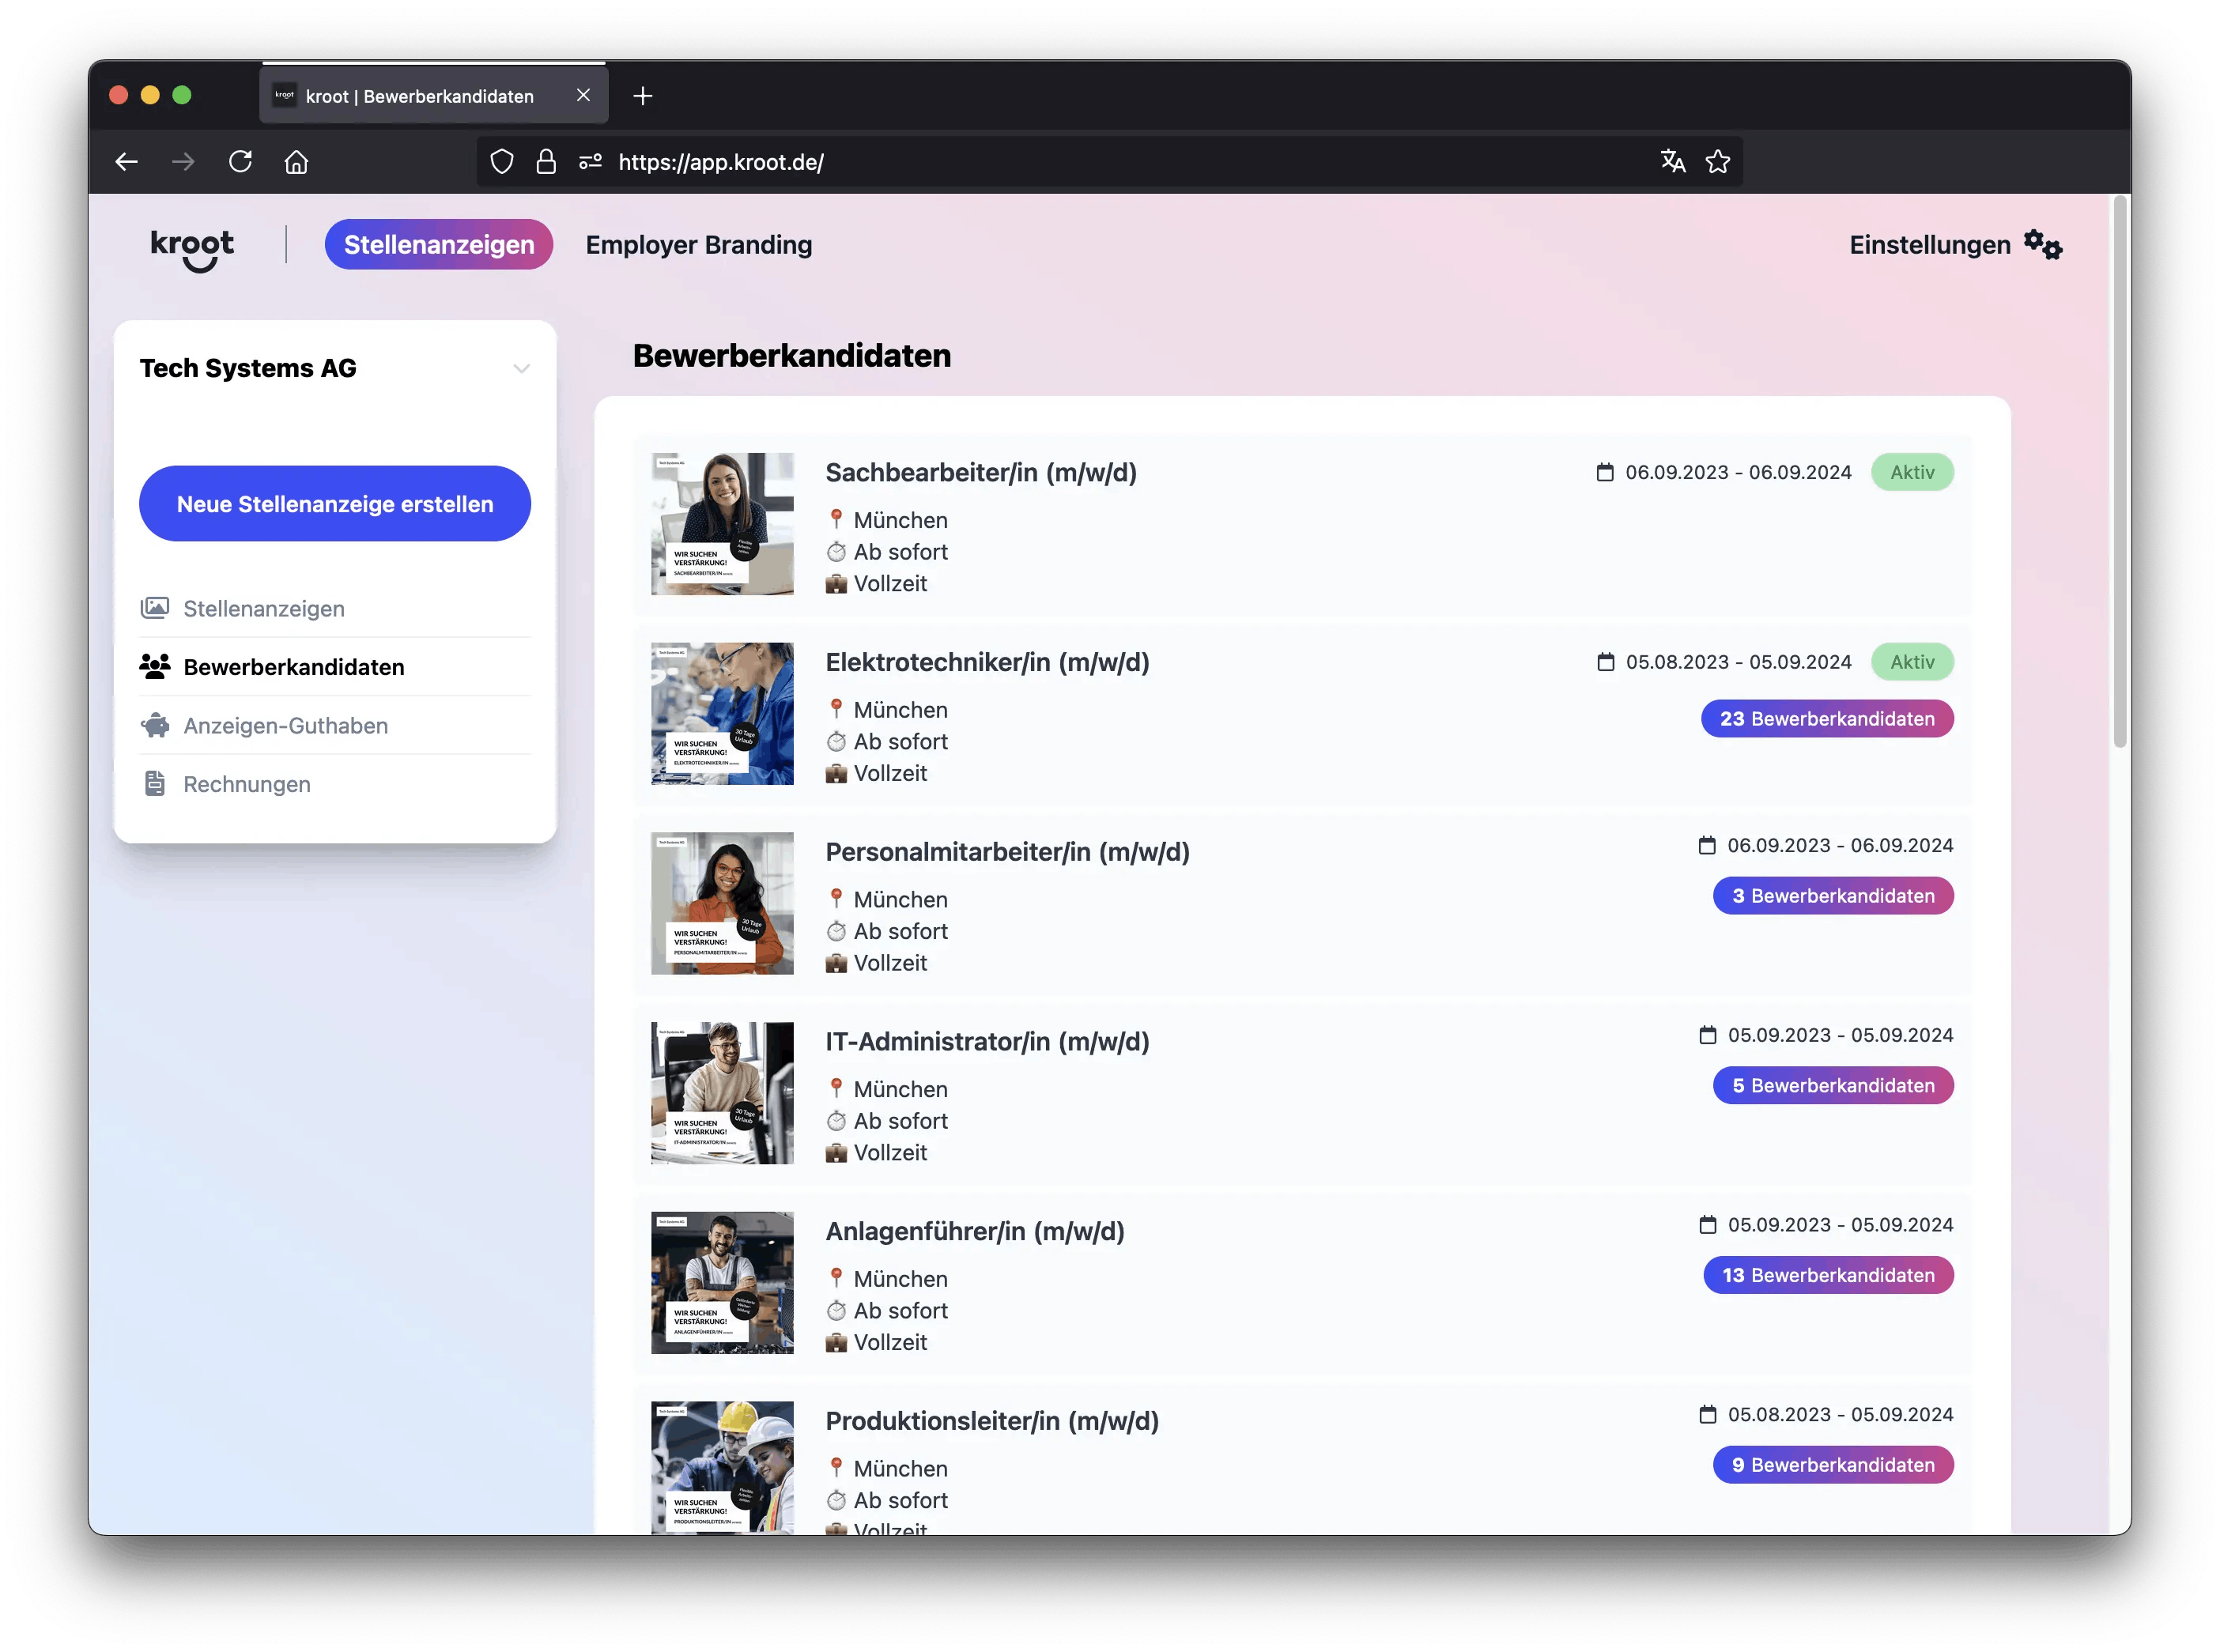
Task: Click the shield tracking protection icon
Action: pyautogui.click(x=502, y=162)
